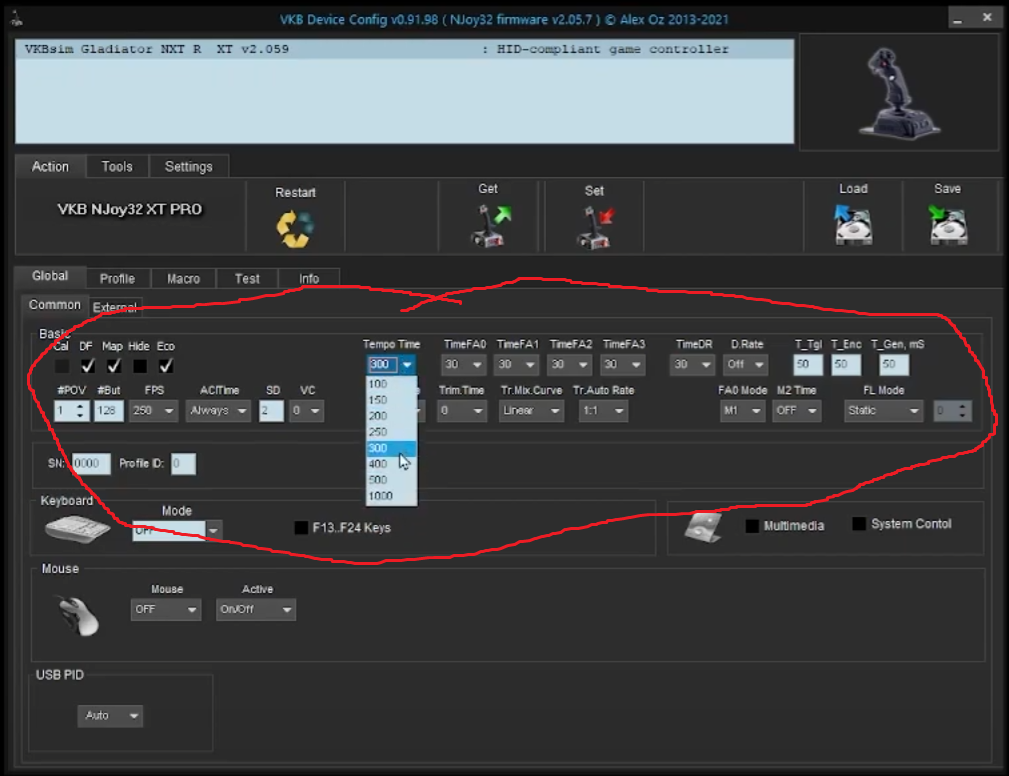
Task: Click the #But input field
Action: pos(109,411)
